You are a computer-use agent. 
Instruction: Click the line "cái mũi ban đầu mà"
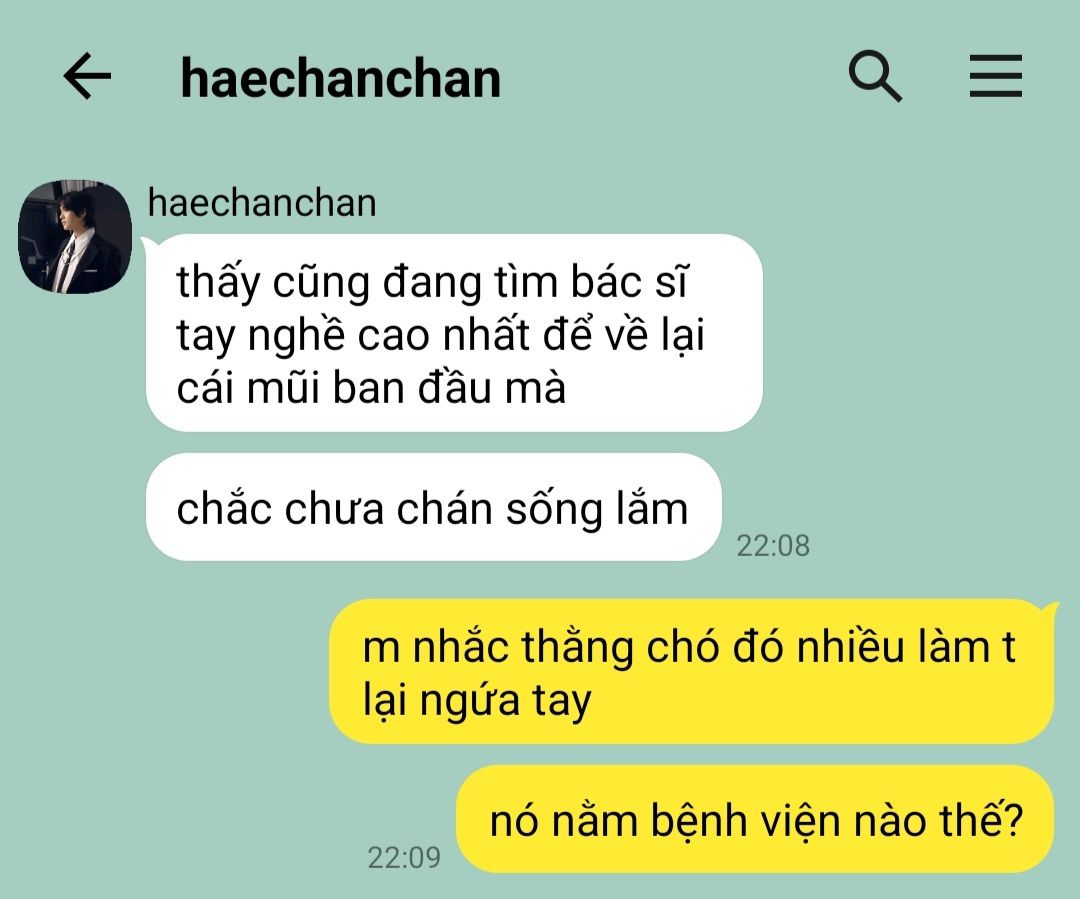(371, 388)
